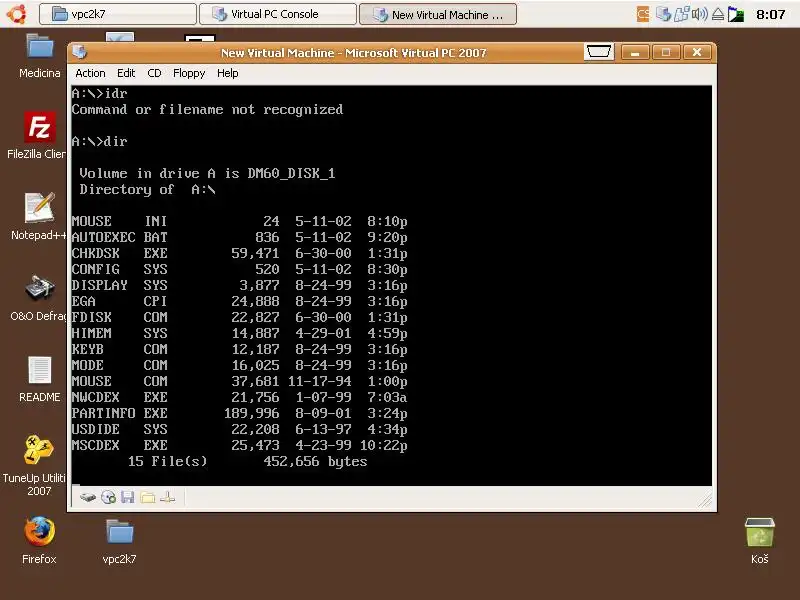Screen dimensions: 800x600
Task: Click the EGA CPI file row
Action: pos(239,301)
